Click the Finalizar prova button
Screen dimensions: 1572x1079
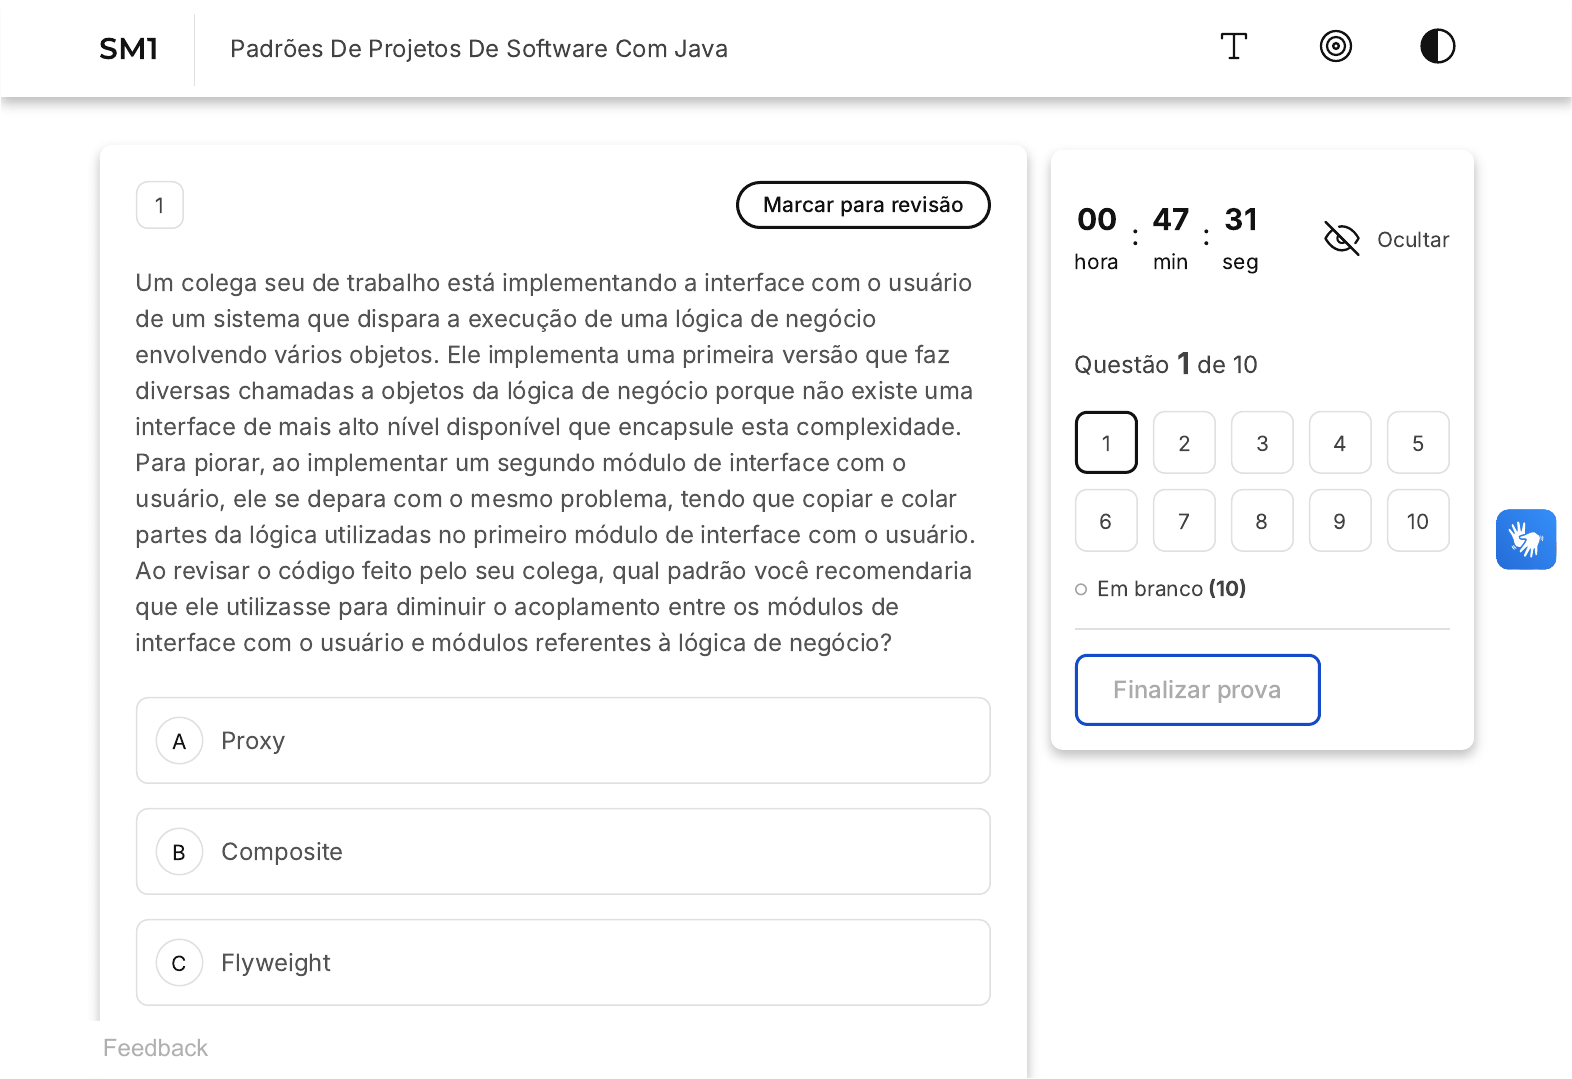click(1197, 690)
